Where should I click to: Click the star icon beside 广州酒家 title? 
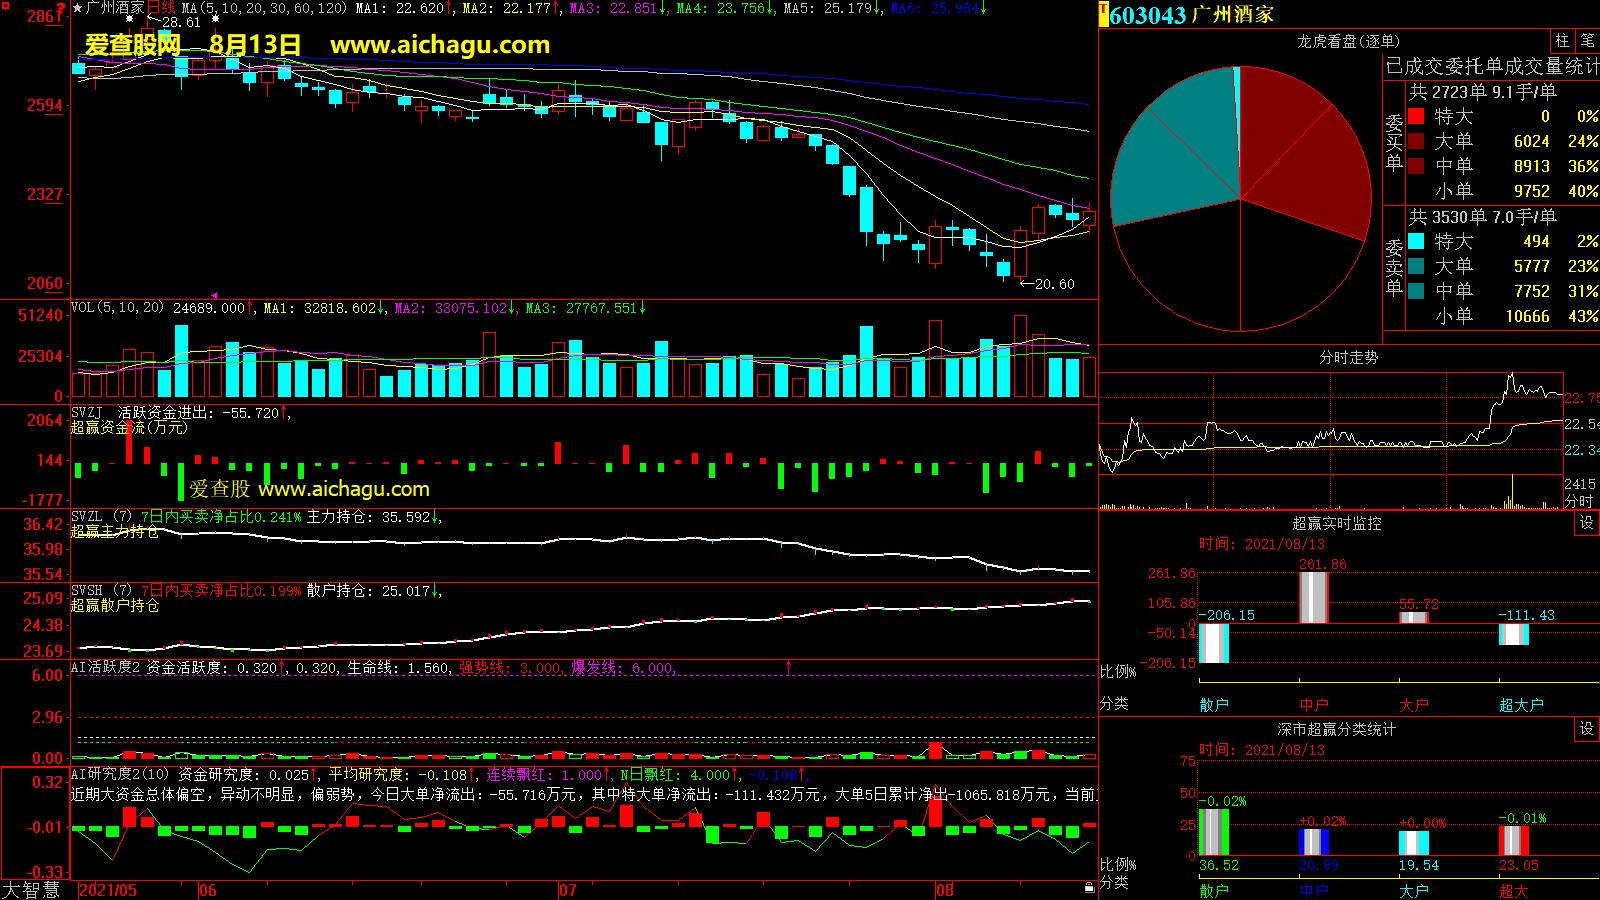pos(78,8)
